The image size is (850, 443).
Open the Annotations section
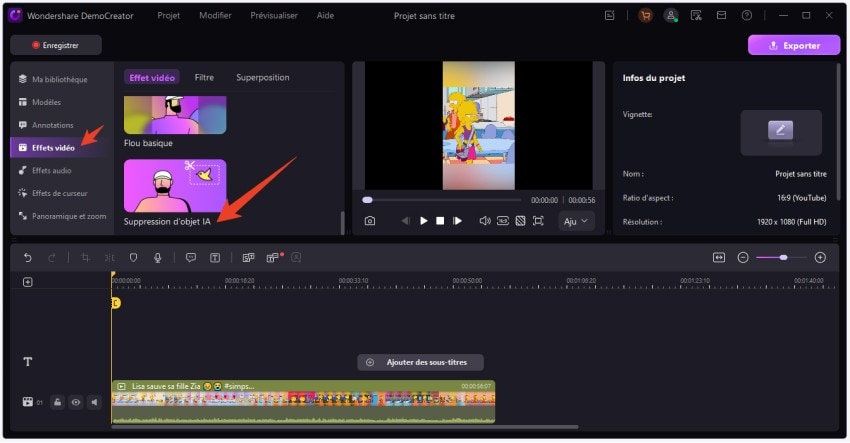coord(47,125)
